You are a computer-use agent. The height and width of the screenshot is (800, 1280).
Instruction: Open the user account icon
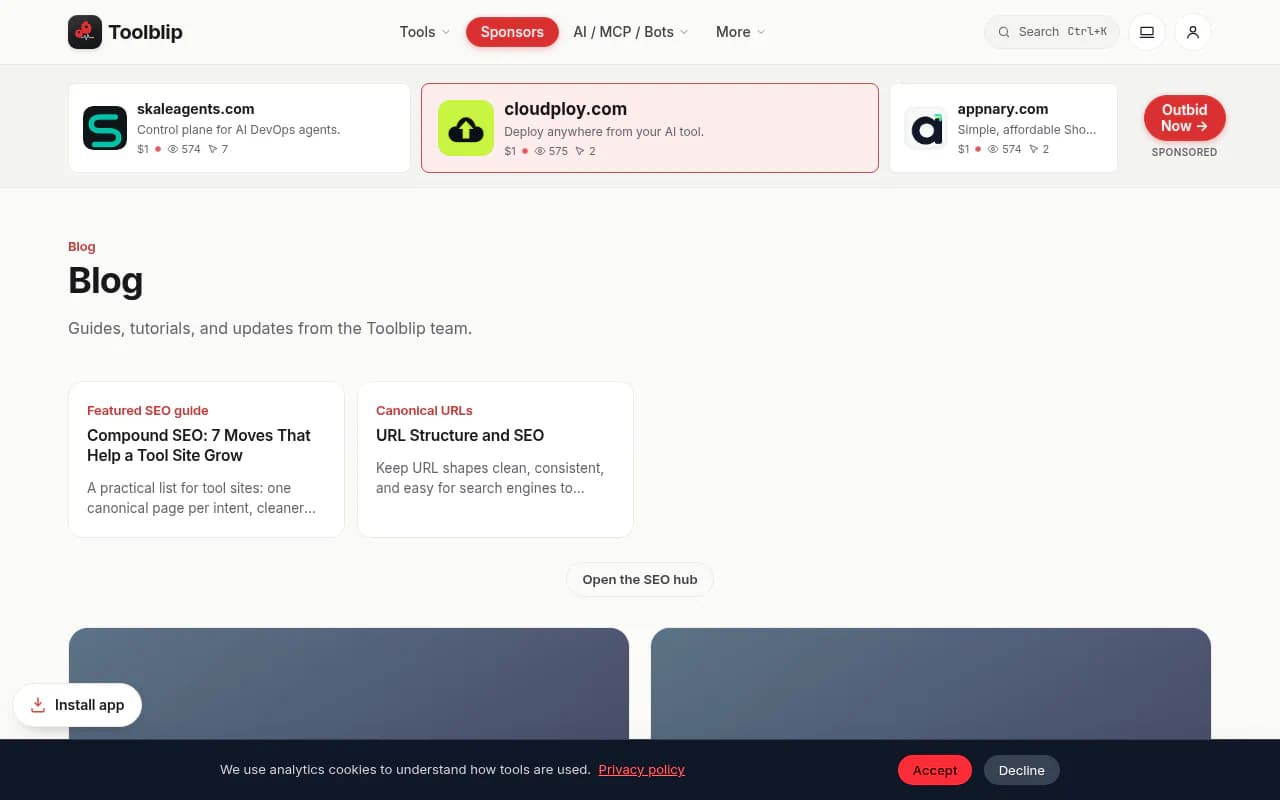click(x=1193, y=32)
